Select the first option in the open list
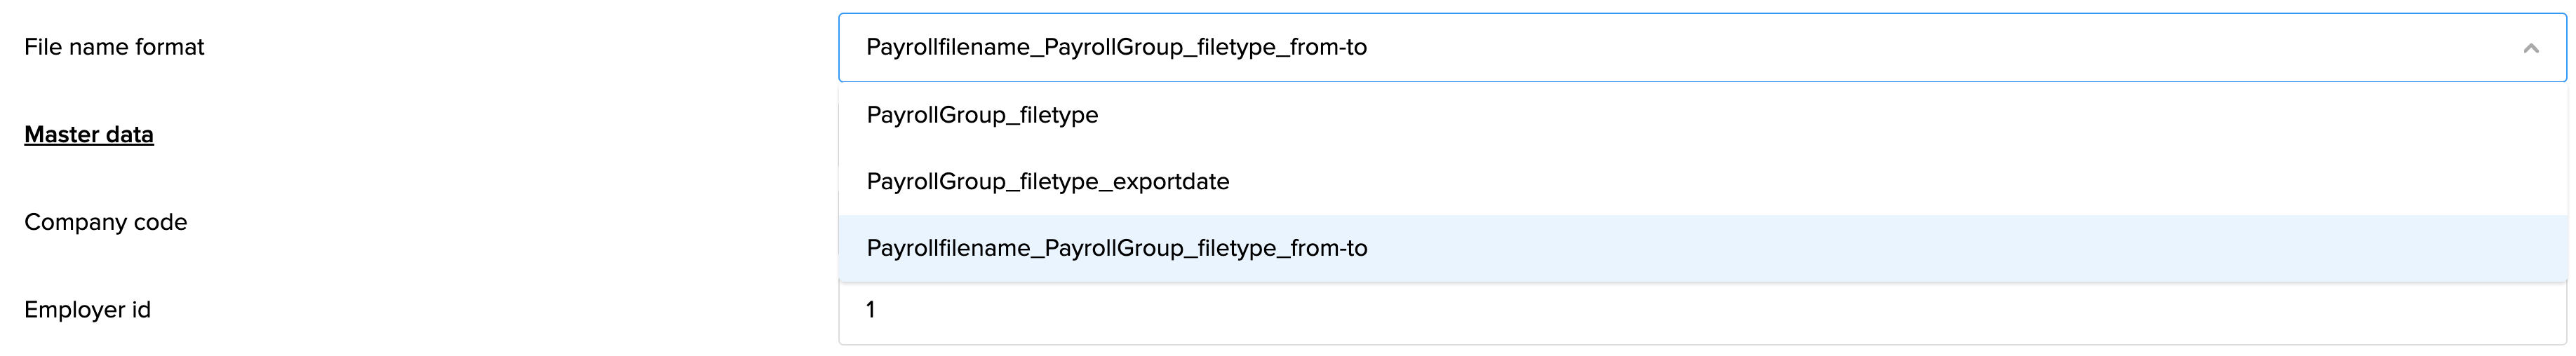 point(982,115)
